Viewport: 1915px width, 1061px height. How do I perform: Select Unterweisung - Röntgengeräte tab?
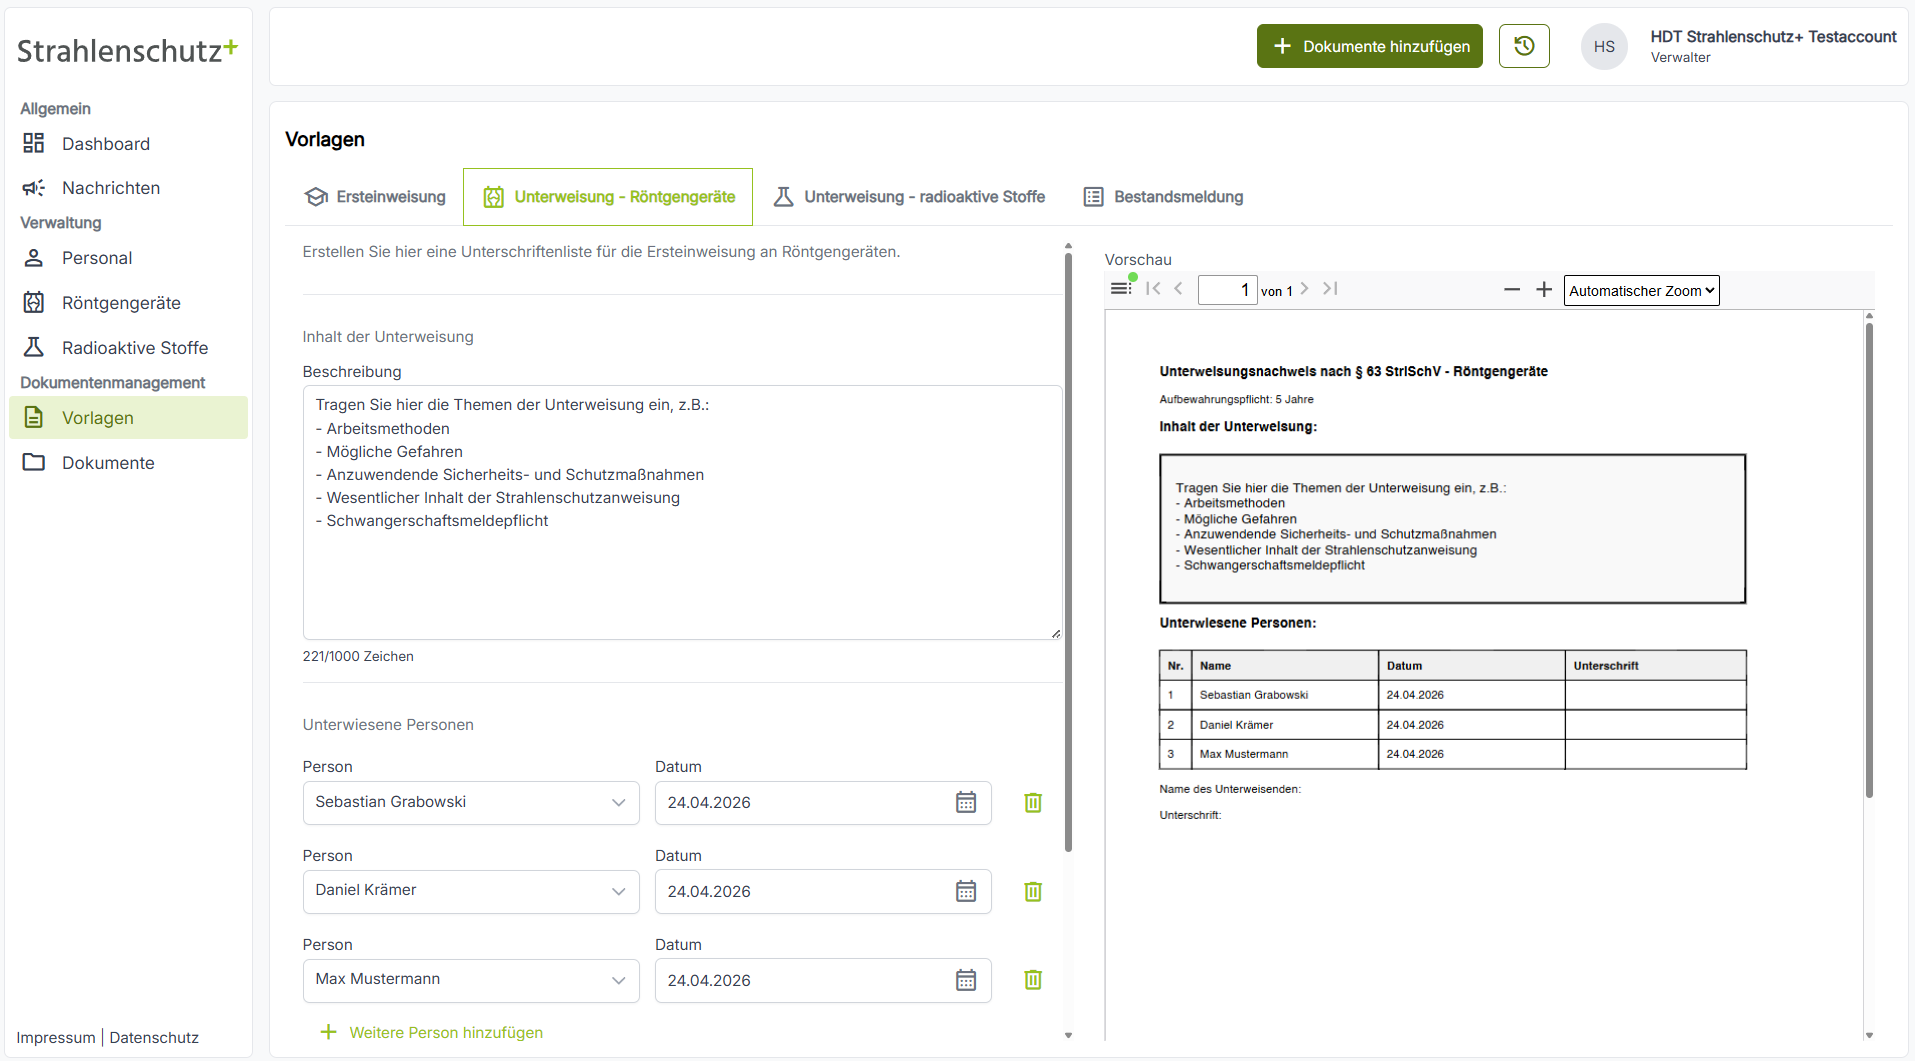tap(608, 197)
